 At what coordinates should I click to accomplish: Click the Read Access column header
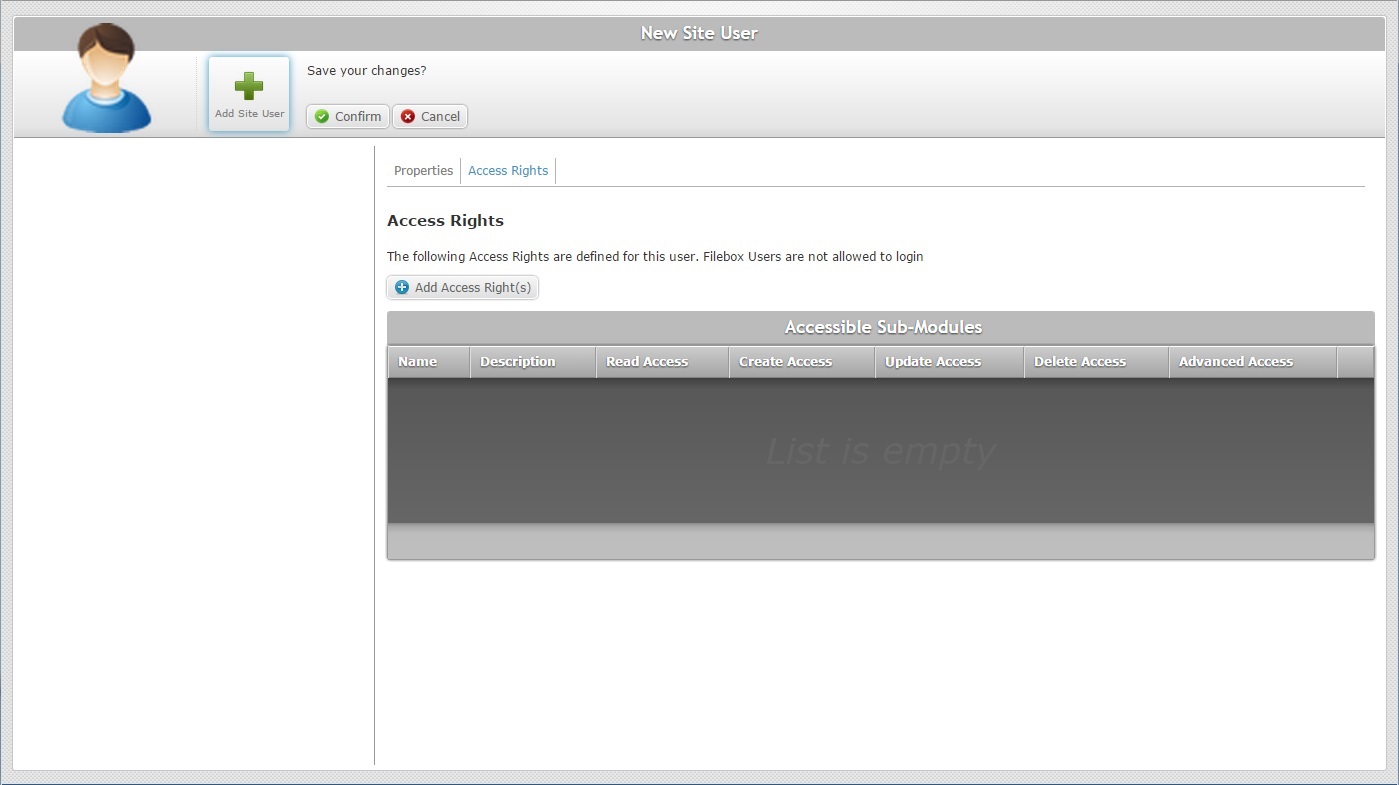[662, 362]
